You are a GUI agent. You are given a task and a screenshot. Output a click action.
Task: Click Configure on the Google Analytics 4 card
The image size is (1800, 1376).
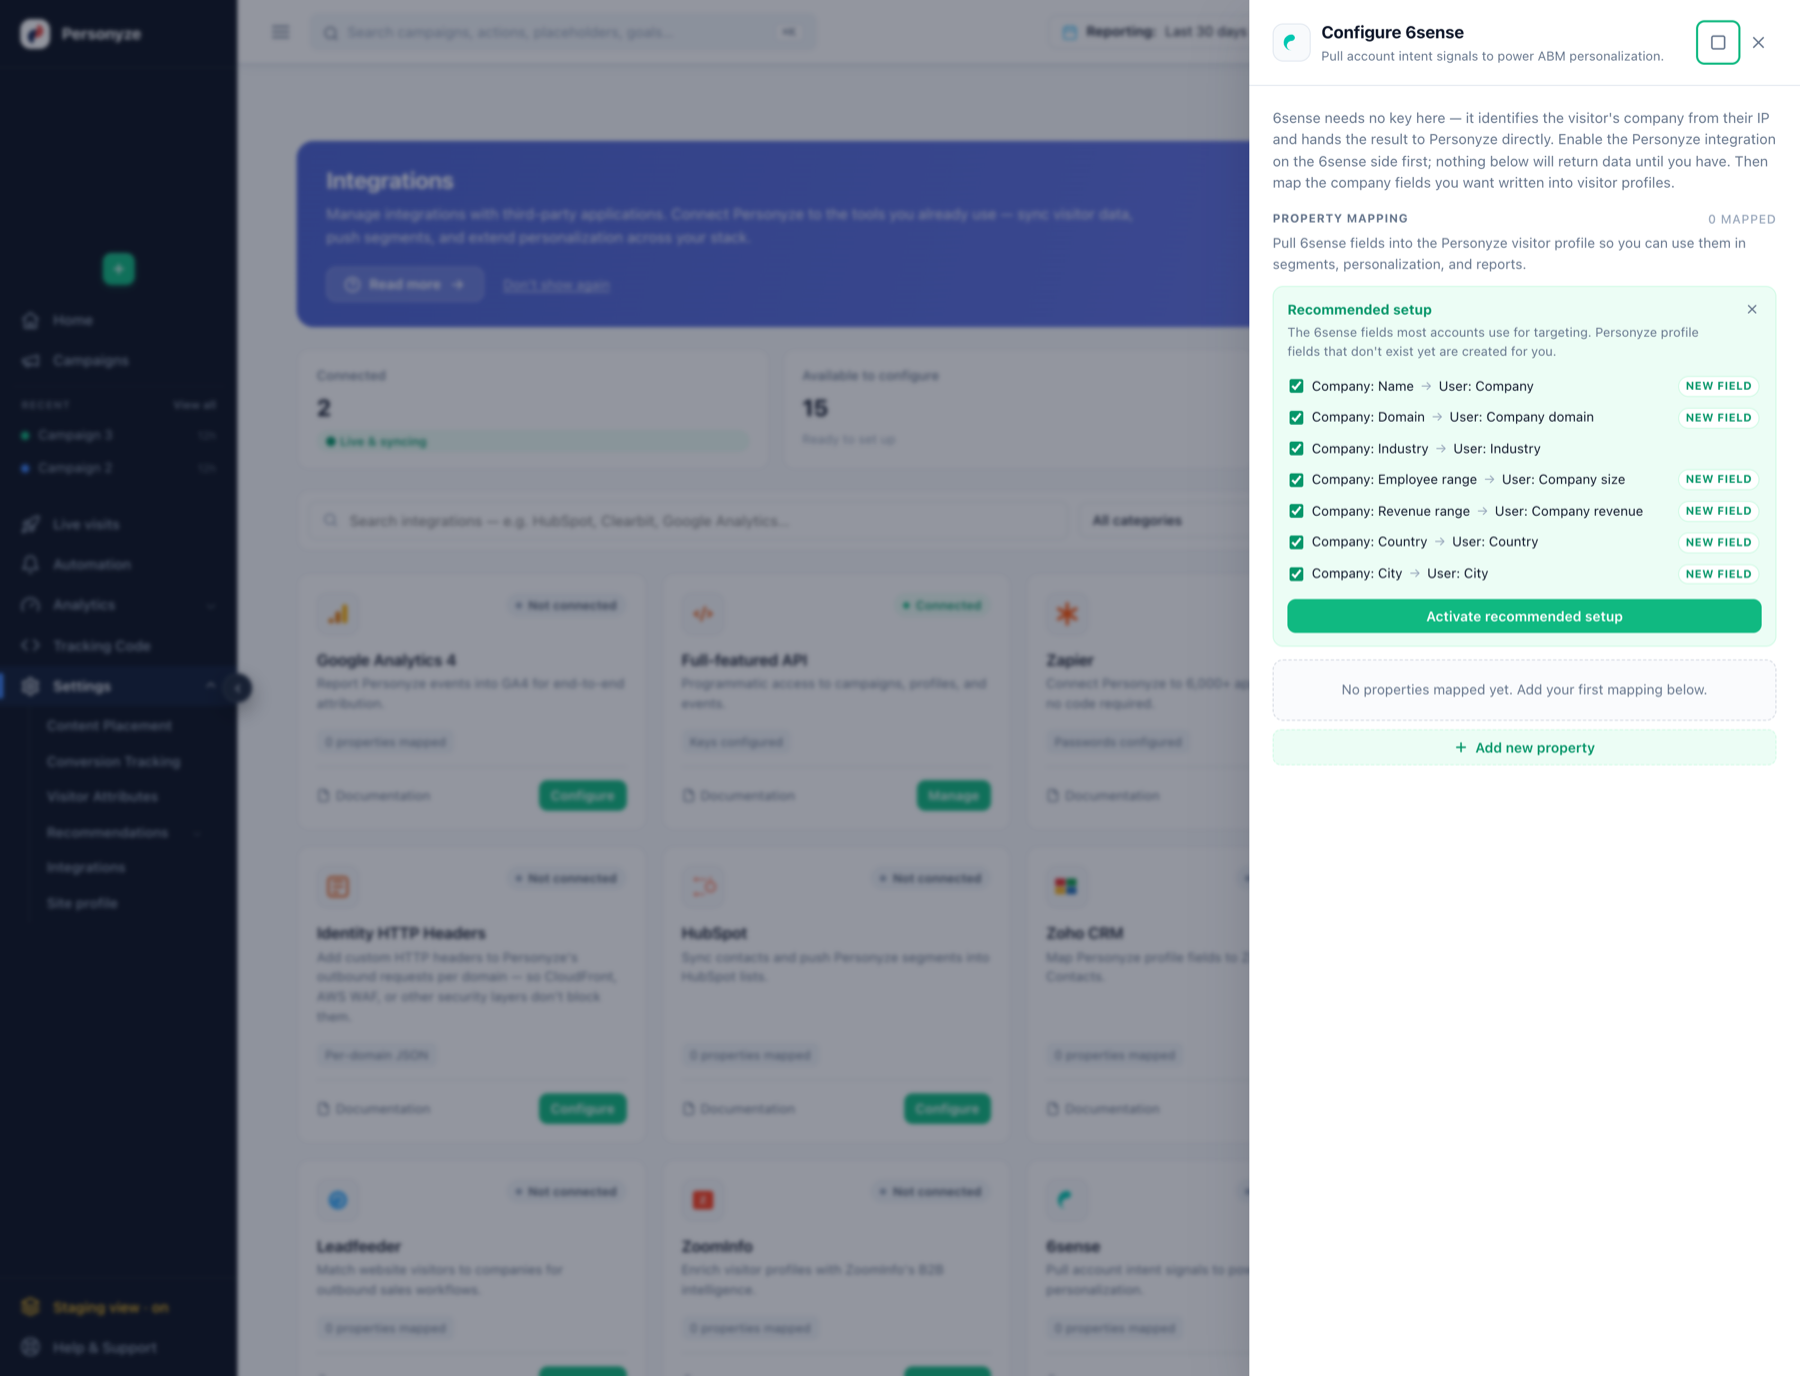tap(583, 796)
